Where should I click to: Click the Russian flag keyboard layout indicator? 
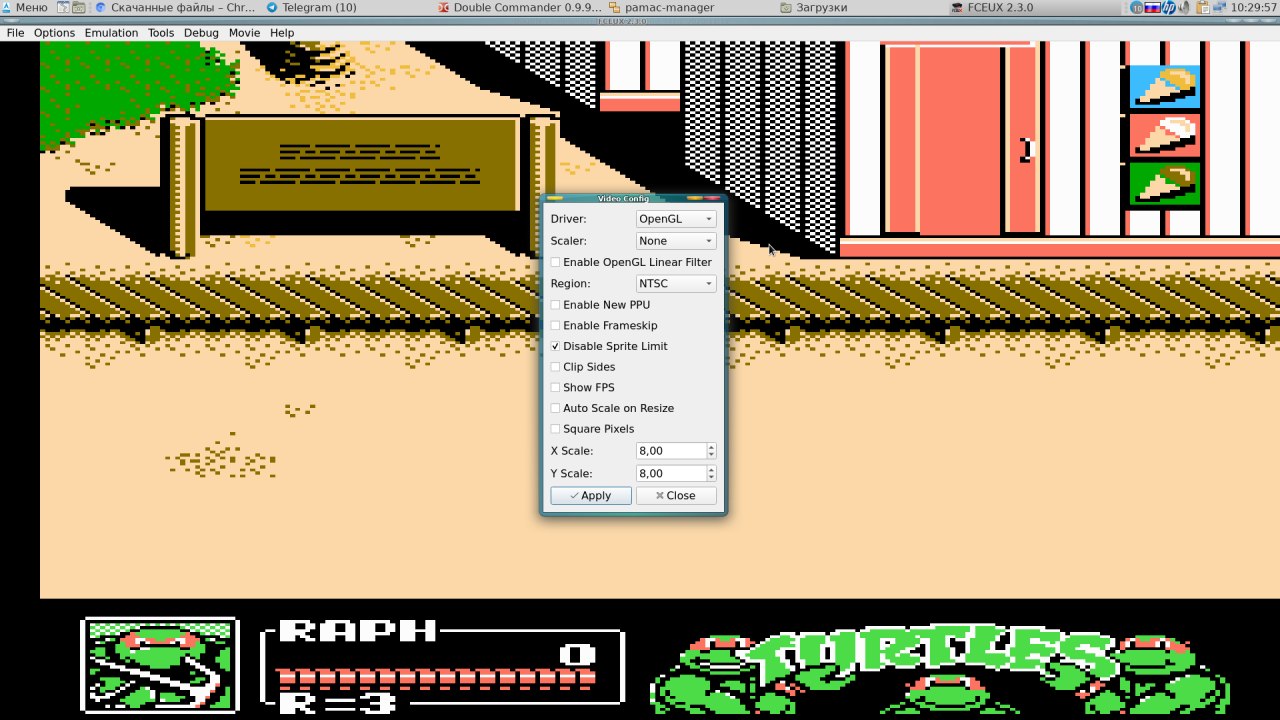[x=1153, y=7]
